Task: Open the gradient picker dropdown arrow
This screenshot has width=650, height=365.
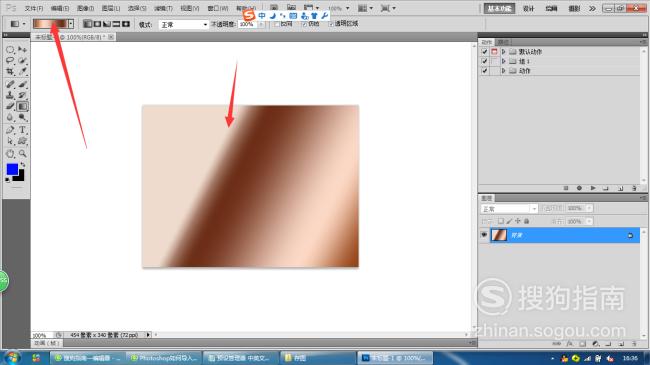Action: (x=71, y=24)
